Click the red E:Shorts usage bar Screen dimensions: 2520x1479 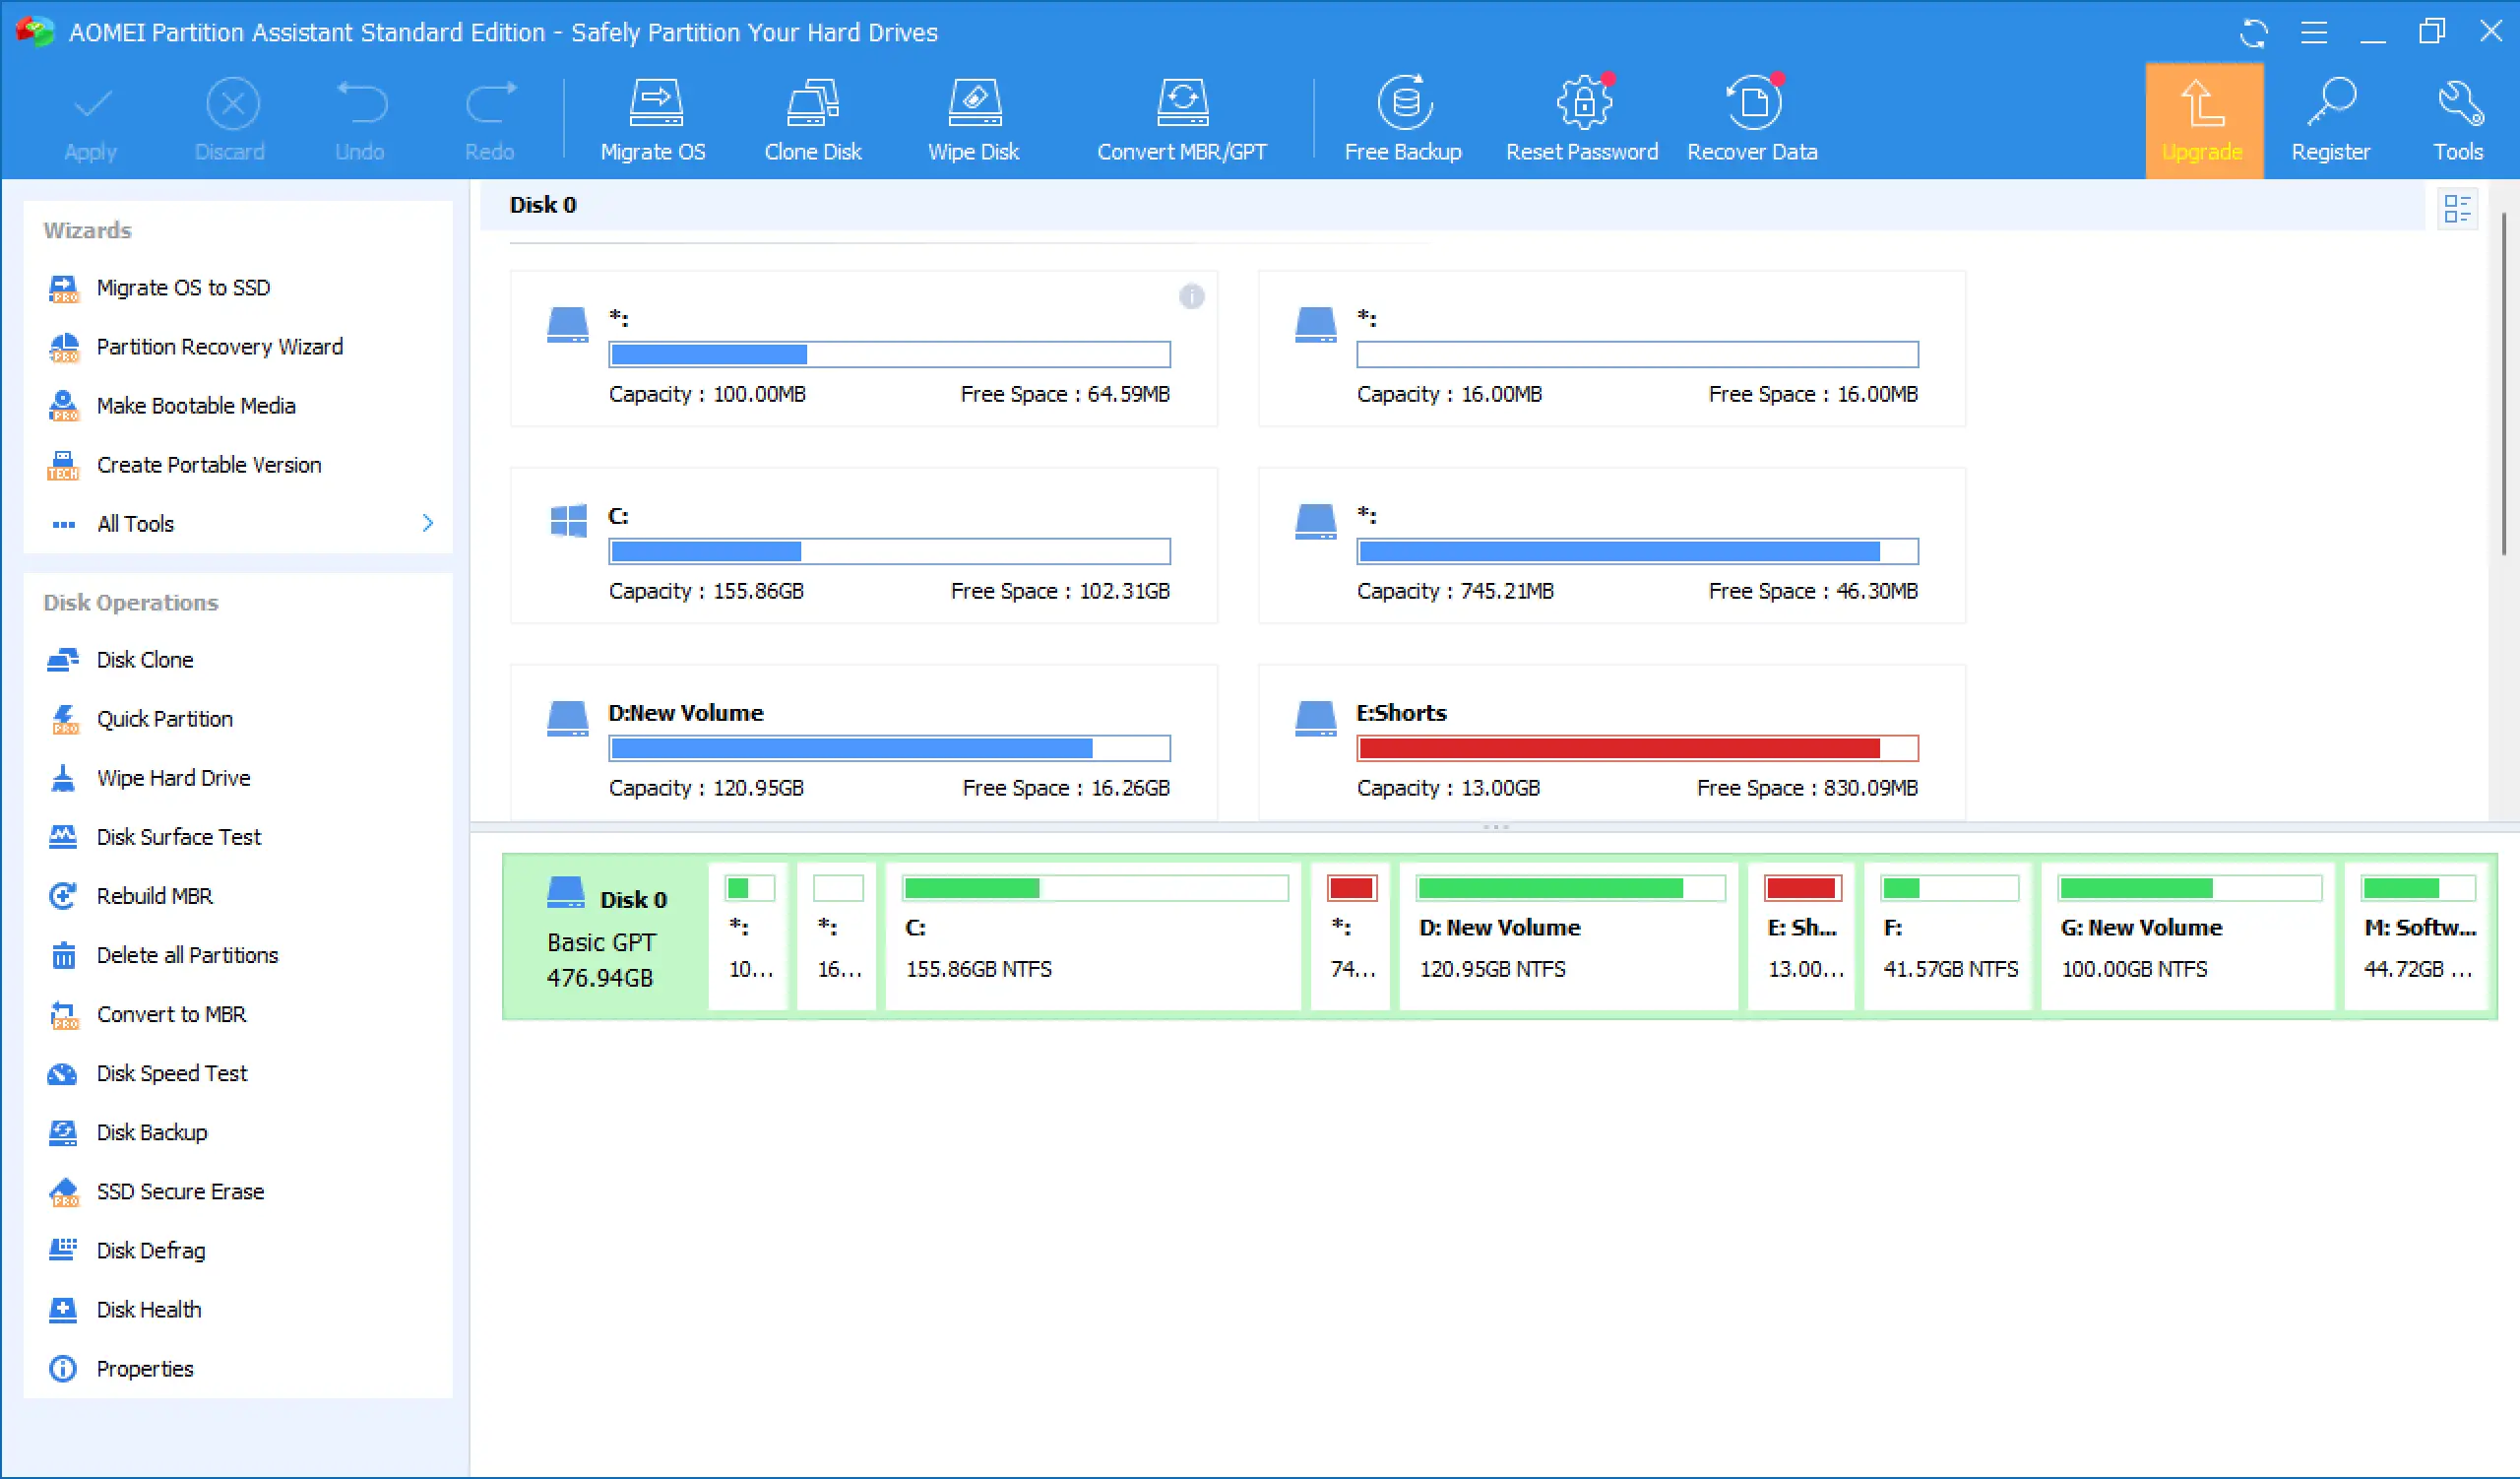click(1637, 748)
